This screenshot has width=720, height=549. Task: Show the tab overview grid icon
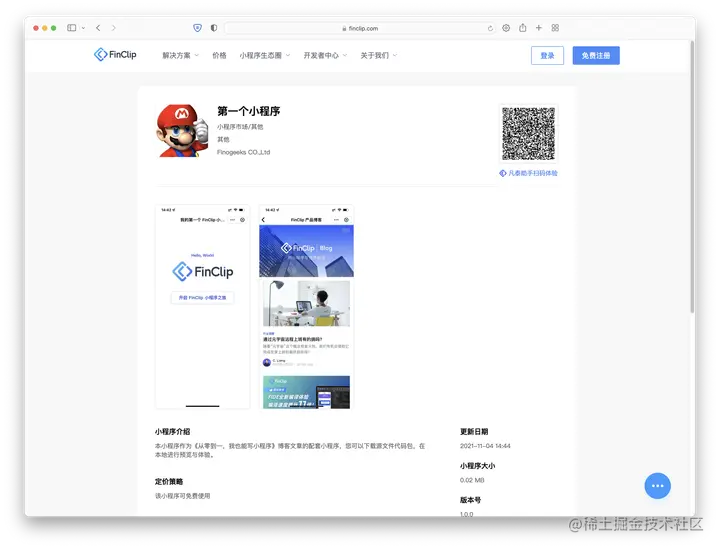(x=555, y=28)
